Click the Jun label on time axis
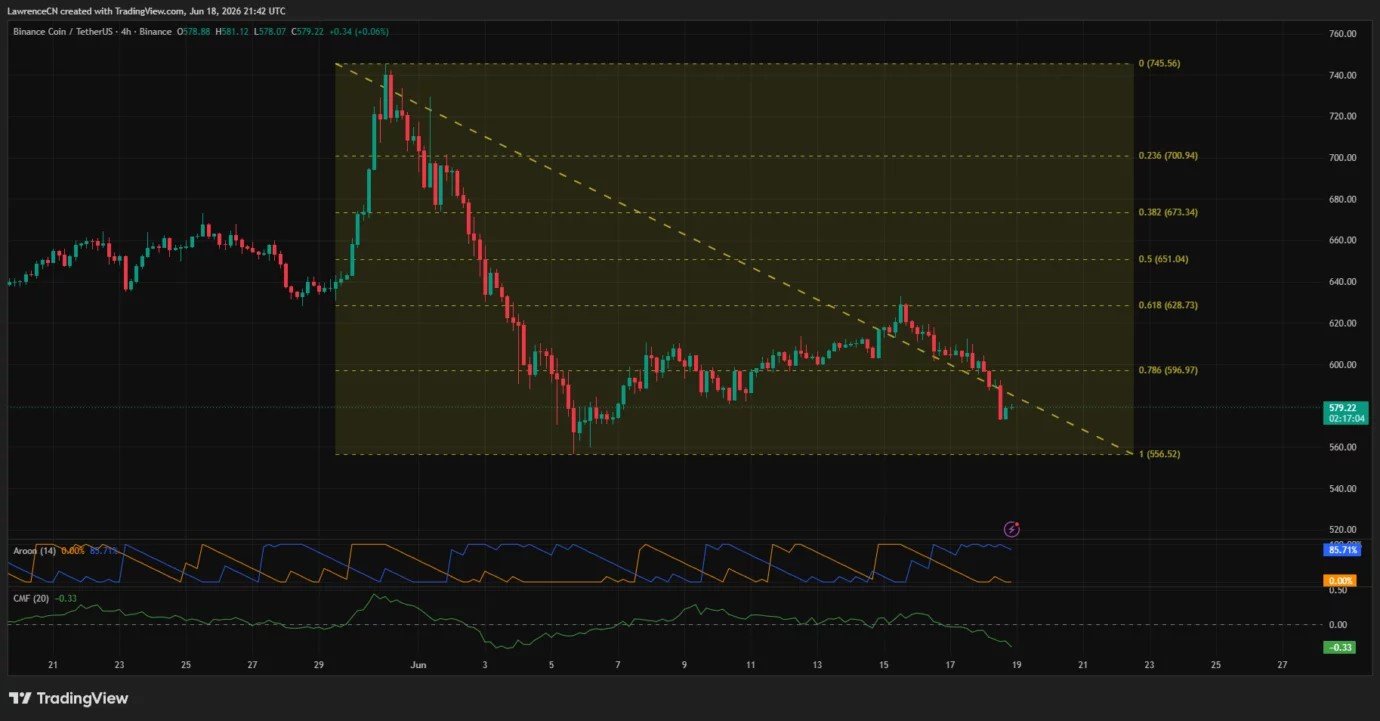Image resolution: width=1380 pixels, height=721 pixels. (x=419, y=665)
